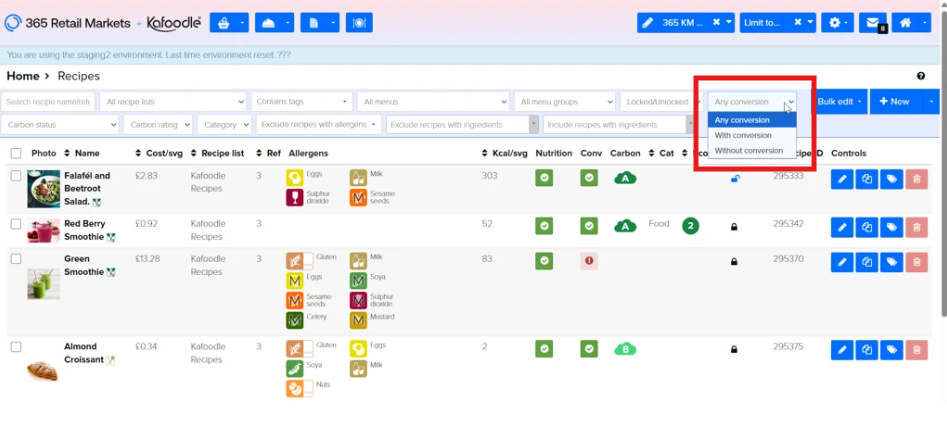Check the select-all checkbox in table header

pyautogui.click(x=16, y=153)
